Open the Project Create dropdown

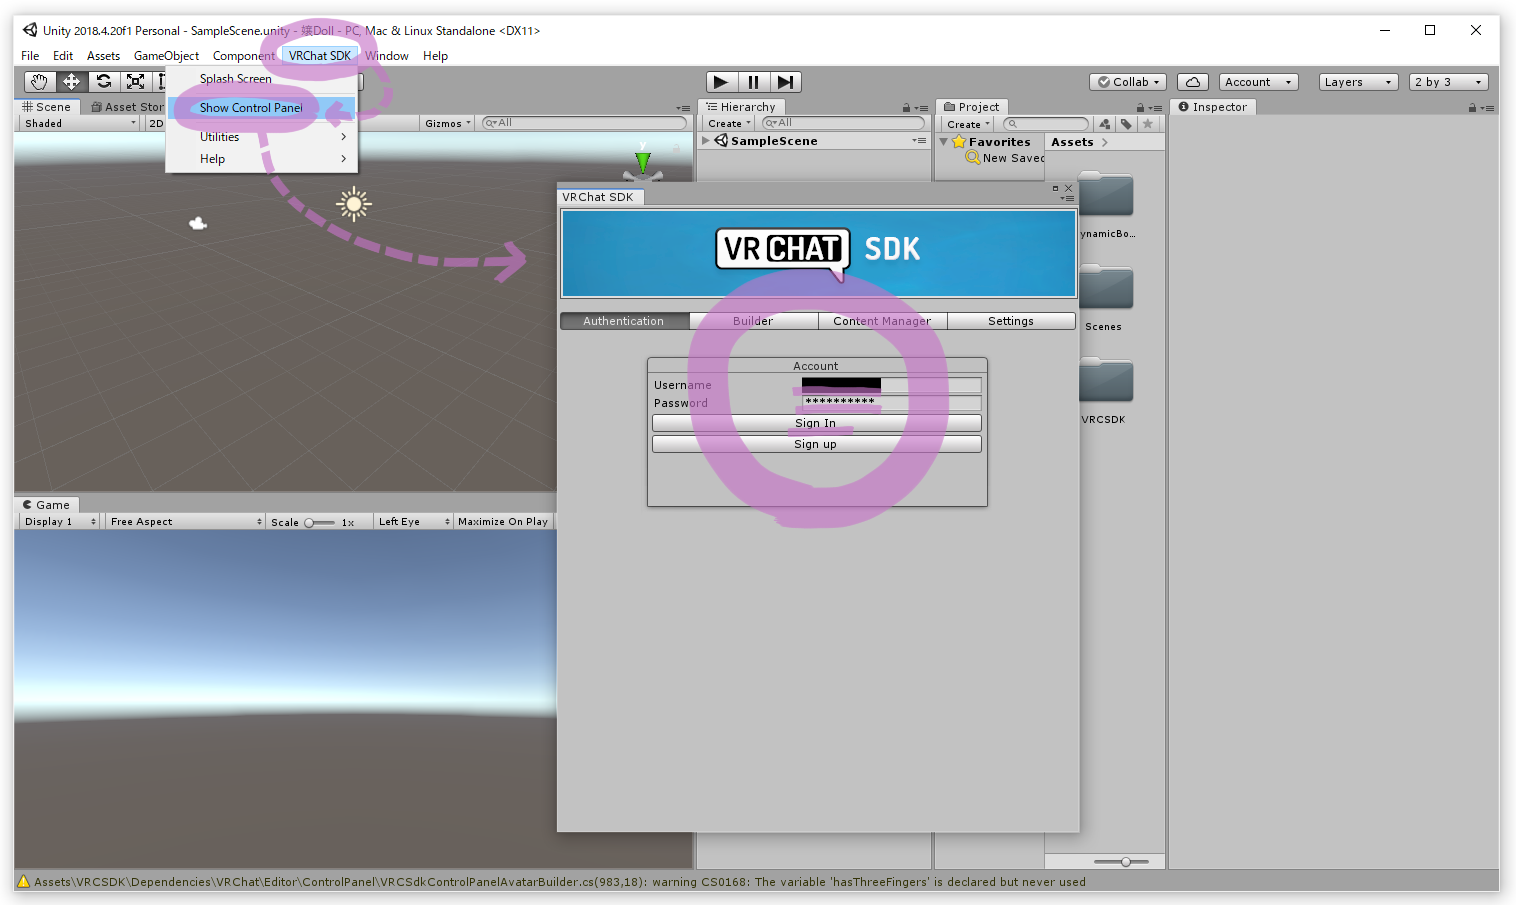[x=968, y=124]
